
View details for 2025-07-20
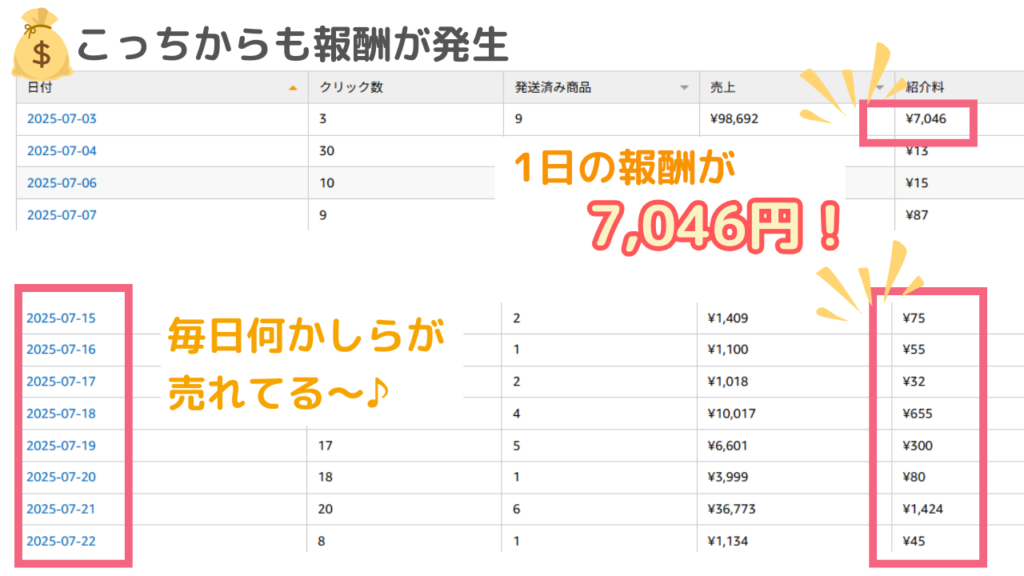point(62,477)
